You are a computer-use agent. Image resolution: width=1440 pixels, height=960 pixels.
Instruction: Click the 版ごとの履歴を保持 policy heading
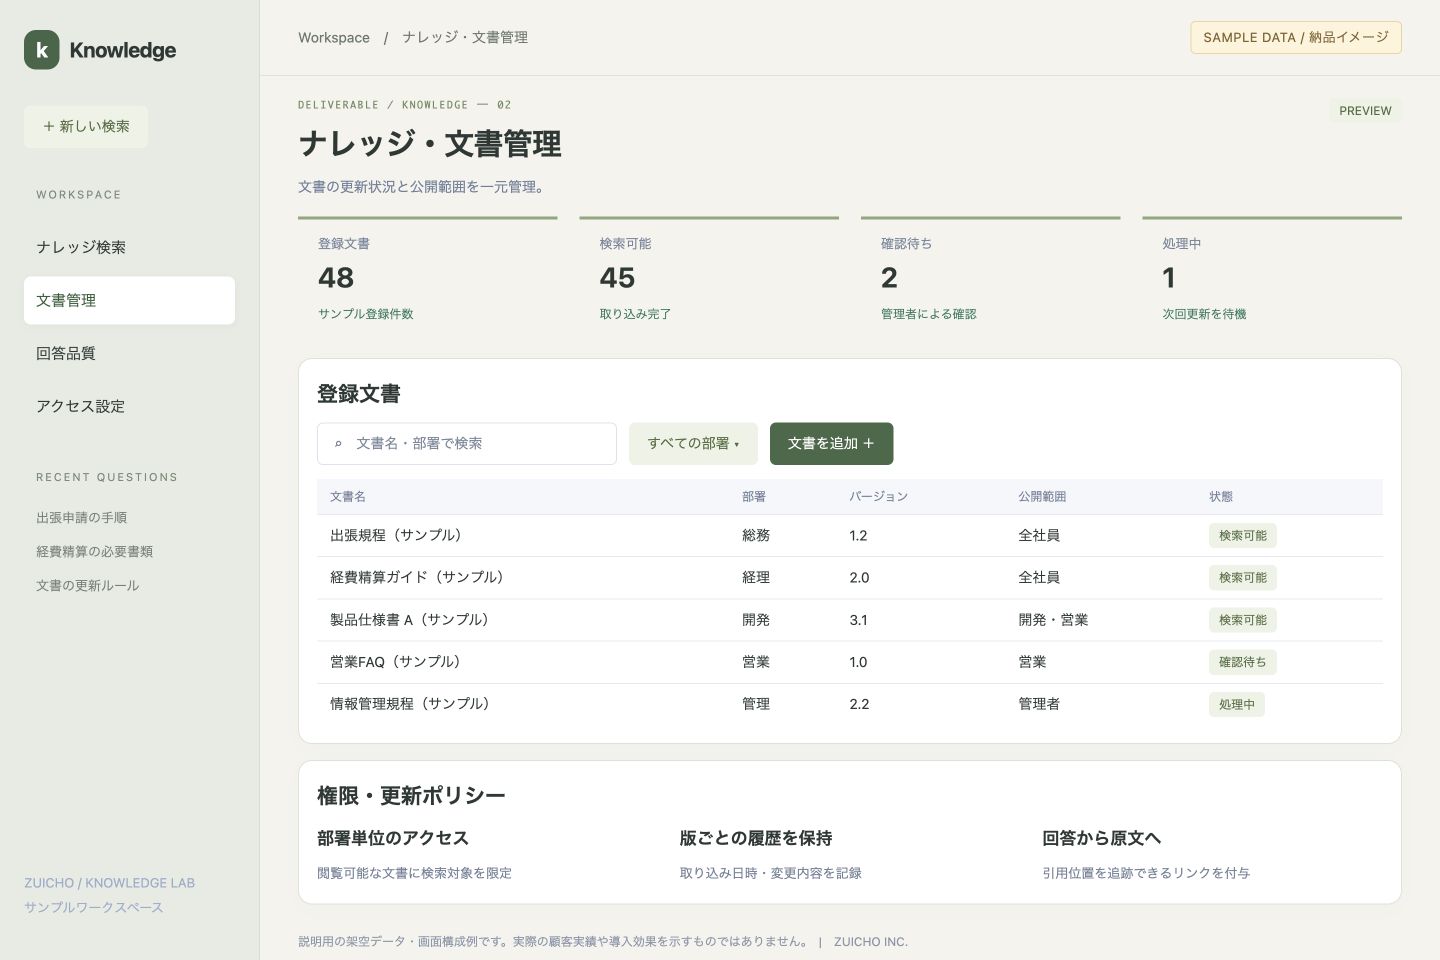[x=756, y=838]
